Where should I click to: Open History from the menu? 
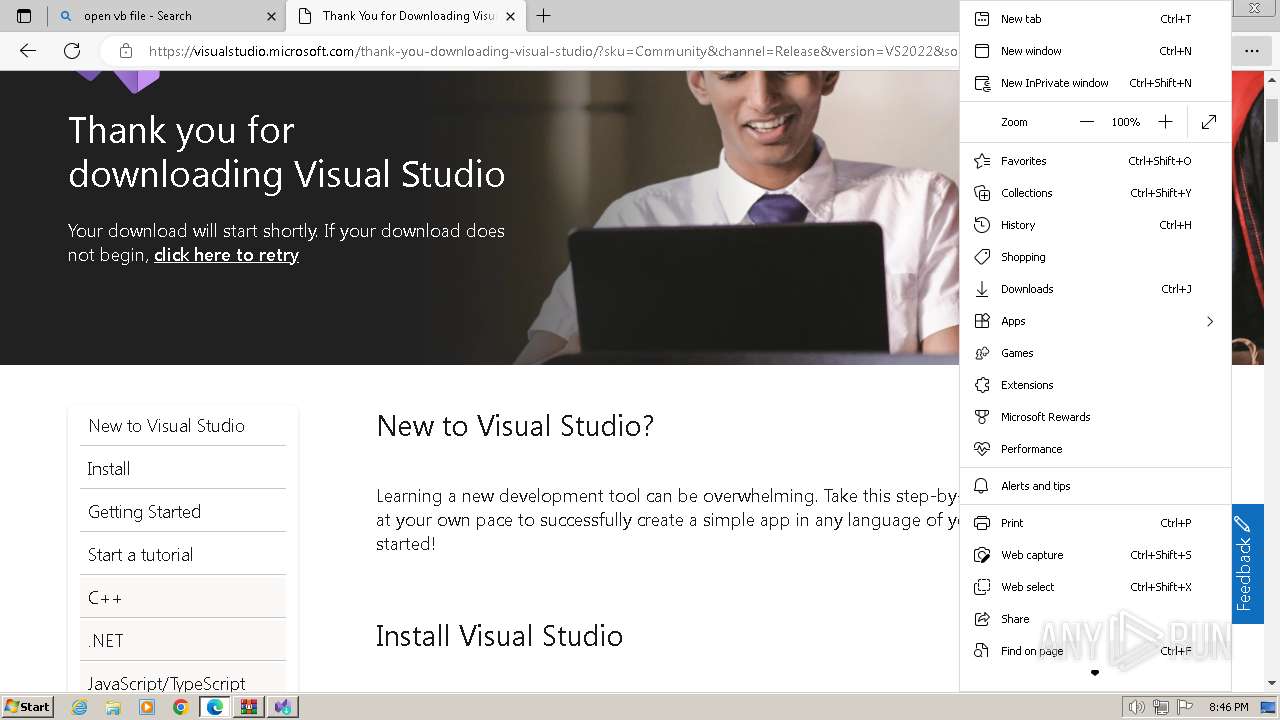pos(1095,225)
